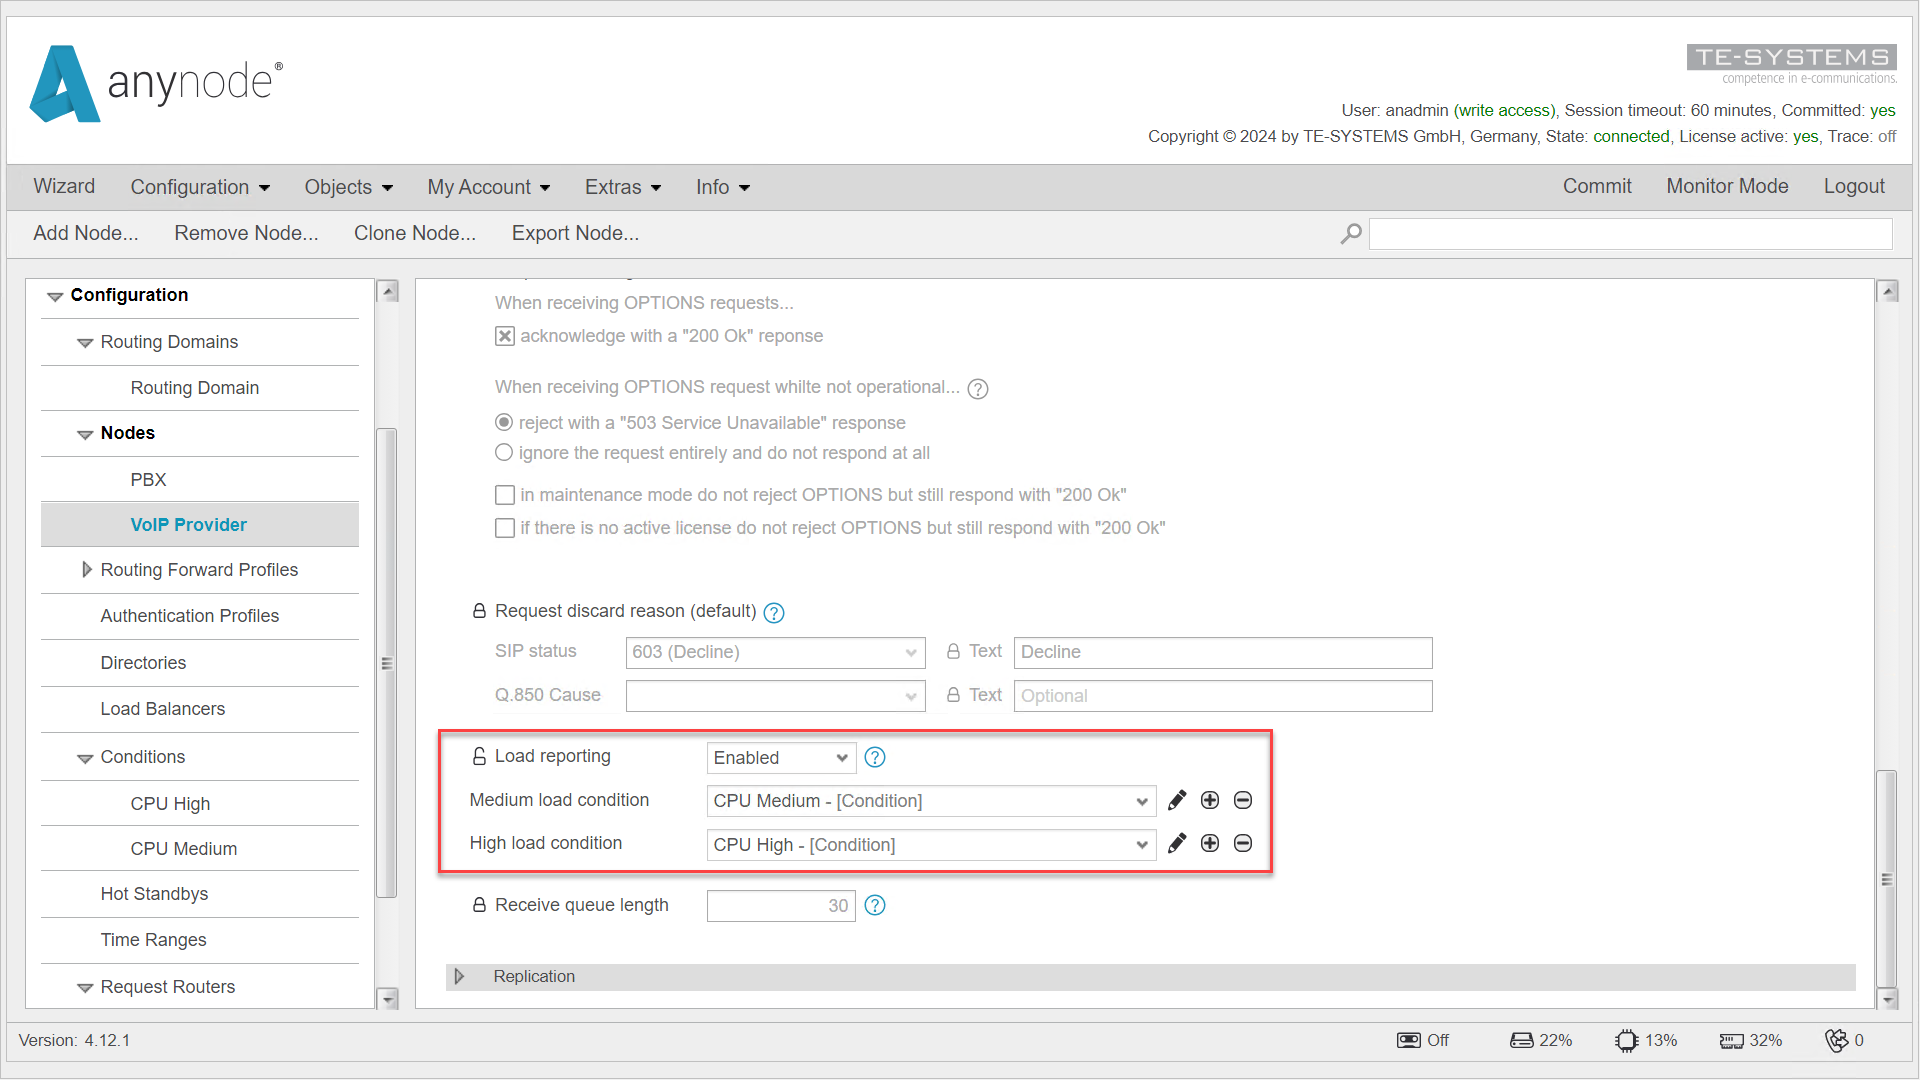Open the Info menu

[x=723, y=187]
